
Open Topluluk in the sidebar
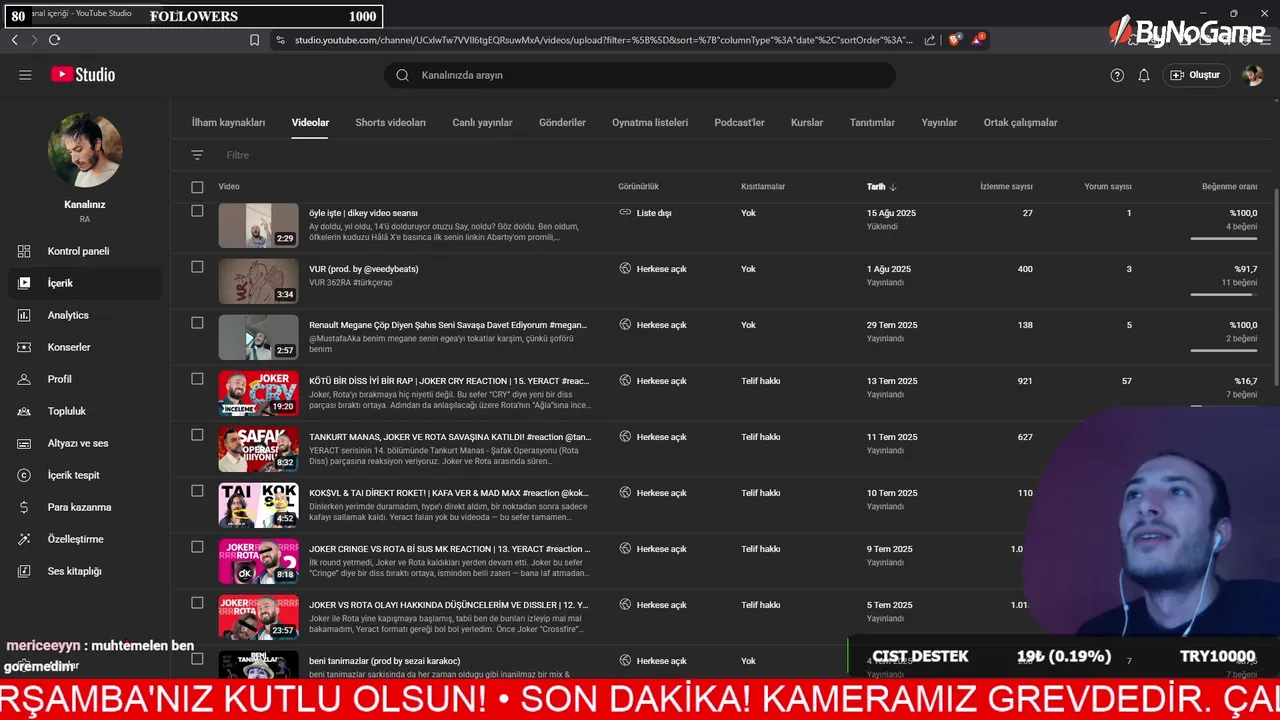pos(85,411)
